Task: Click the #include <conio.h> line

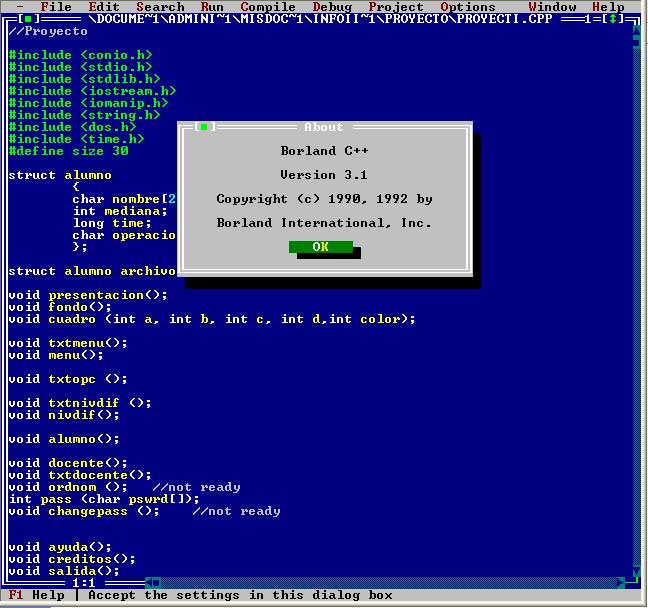Action: (80, 55)
